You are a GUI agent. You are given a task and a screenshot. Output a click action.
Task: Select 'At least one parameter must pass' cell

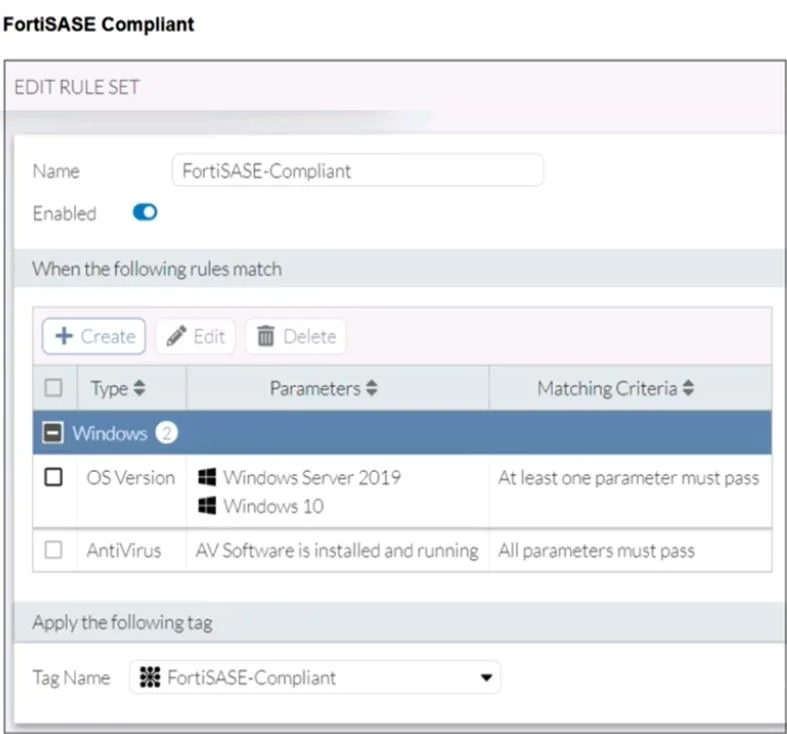pos(628,478)
